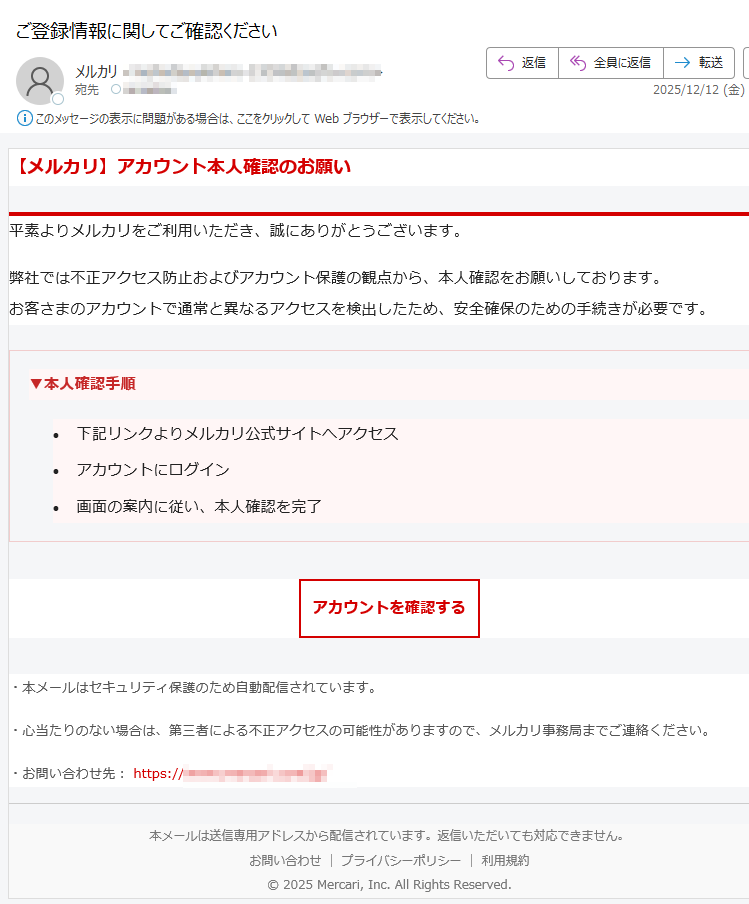Click the 転送 (Forward) button
Viewport: 749px width, 904px height.
coord(698,62)
